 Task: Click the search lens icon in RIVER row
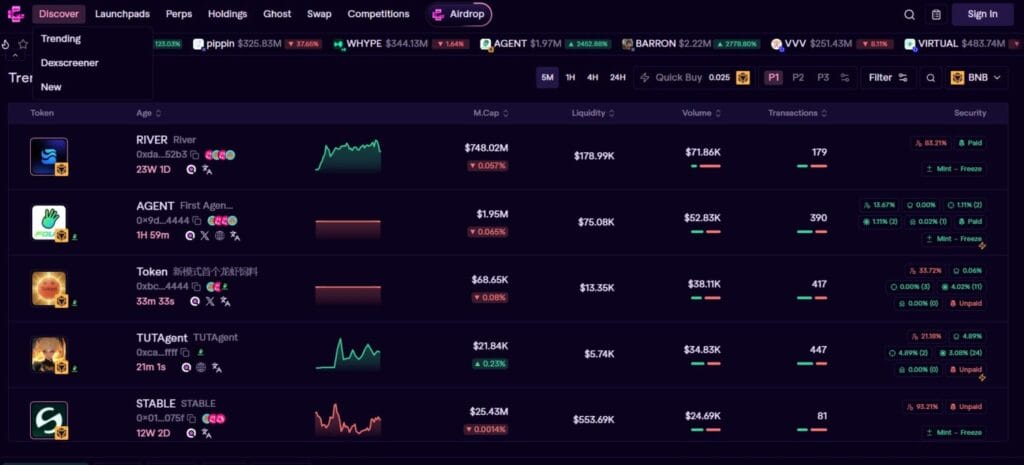point(191,170)
